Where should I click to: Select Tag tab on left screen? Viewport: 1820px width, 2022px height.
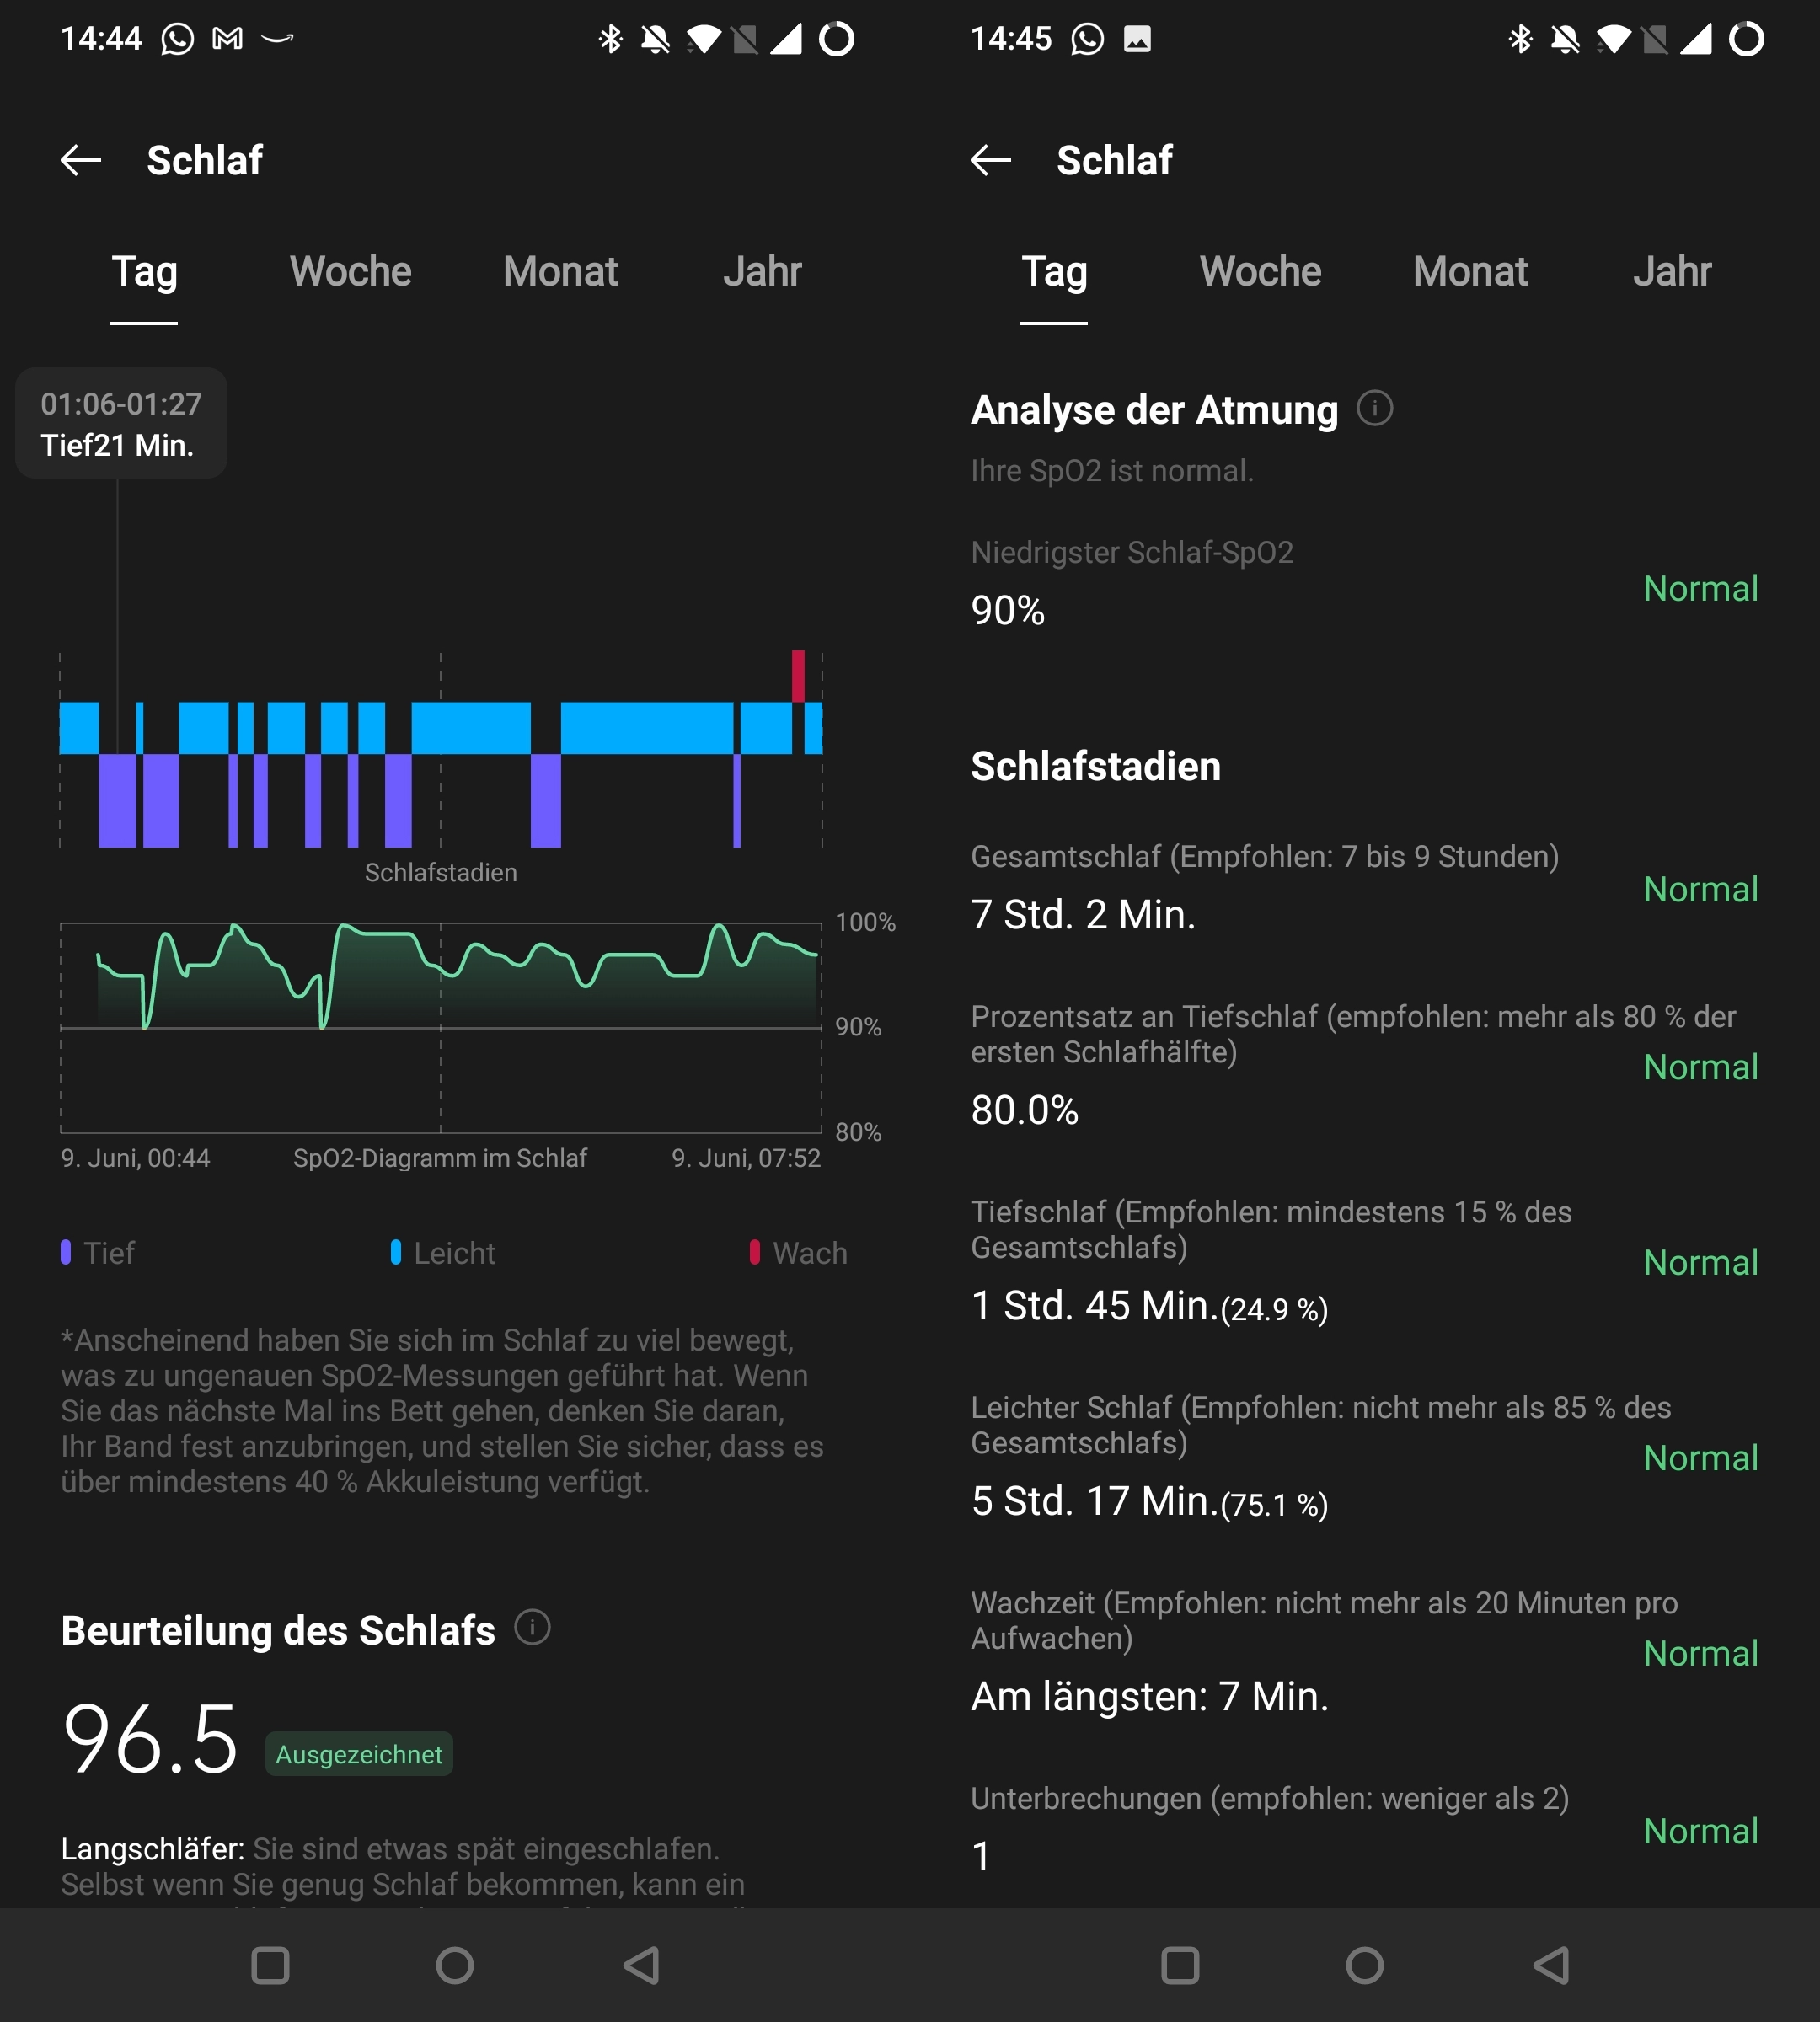(144, 272)
